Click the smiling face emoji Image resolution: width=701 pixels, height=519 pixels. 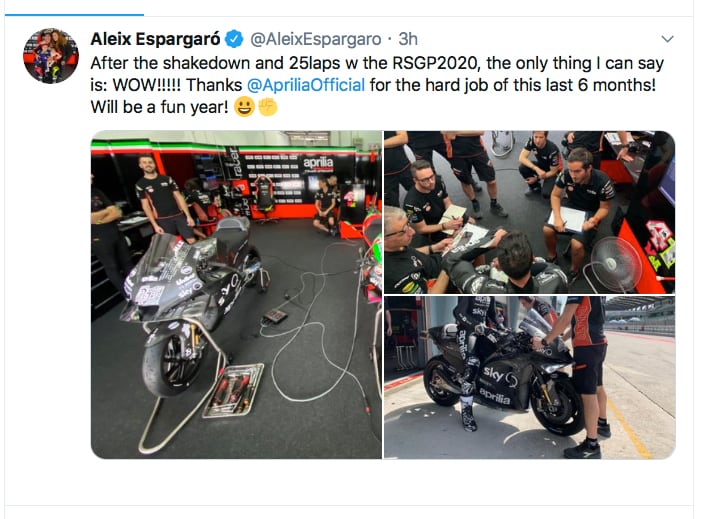coord(244,107)
